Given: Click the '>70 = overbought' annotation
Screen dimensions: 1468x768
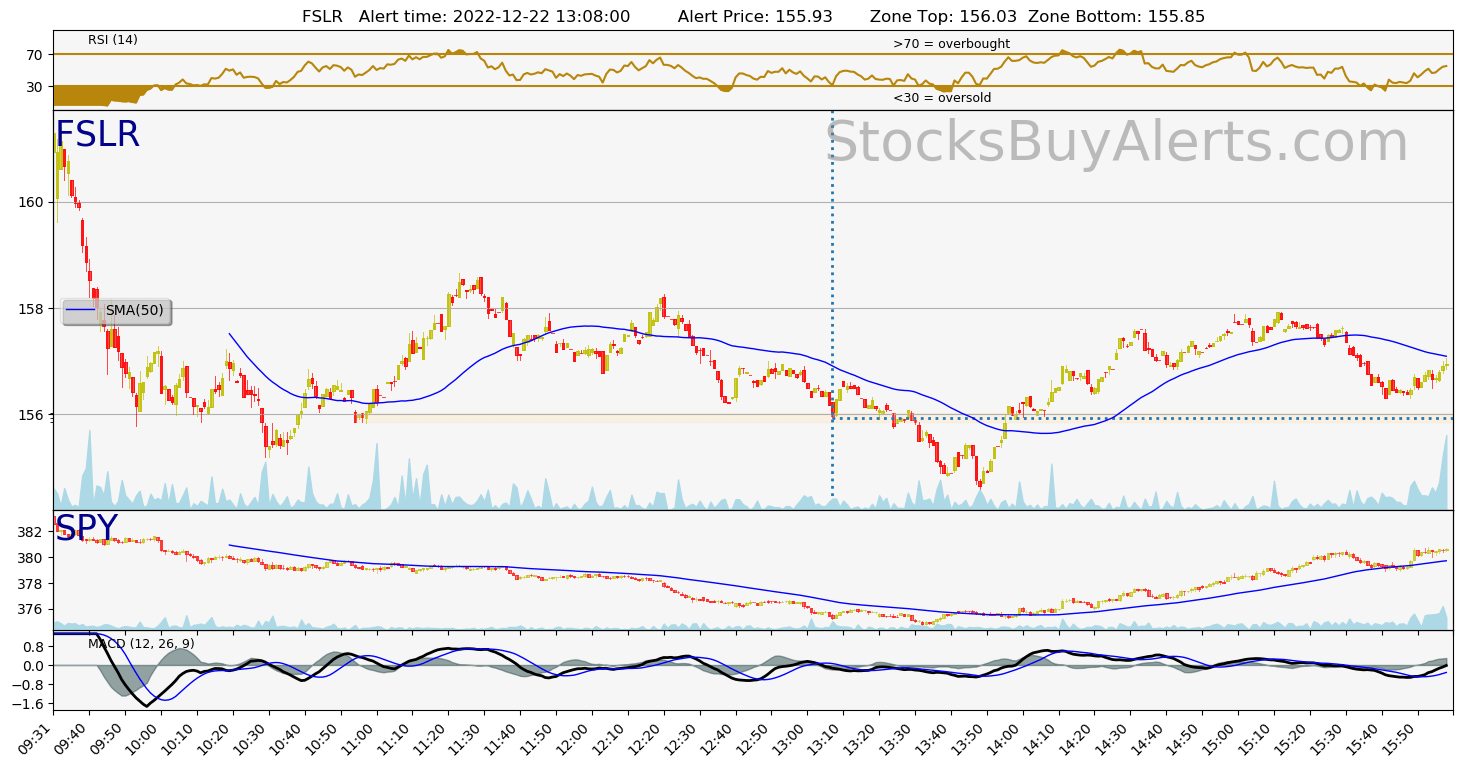Looking at the screenshot, I should coord(951,44).
